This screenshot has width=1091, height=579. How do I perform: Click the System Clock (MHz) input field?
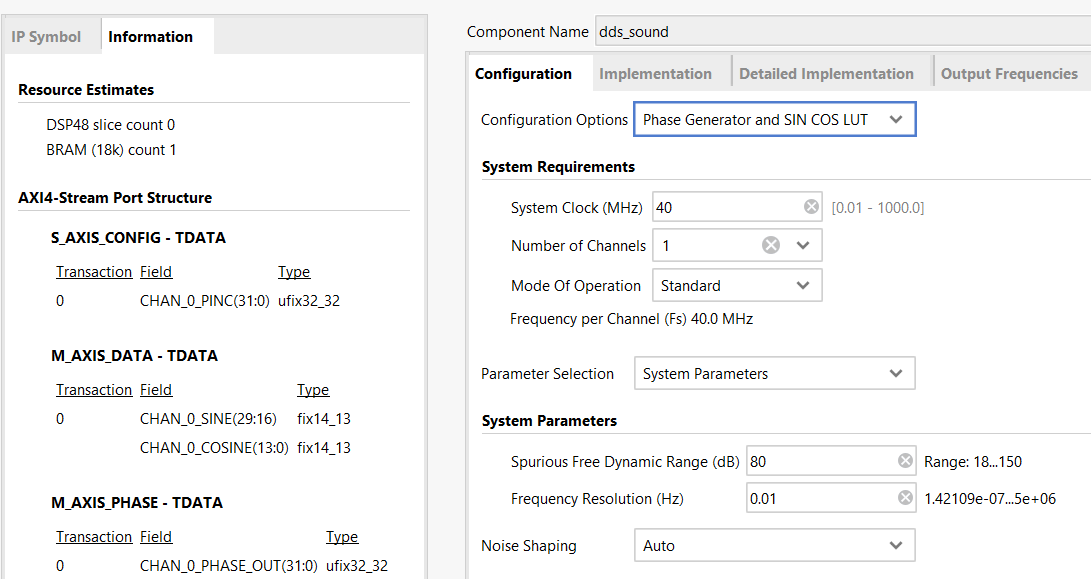(726, 208)
